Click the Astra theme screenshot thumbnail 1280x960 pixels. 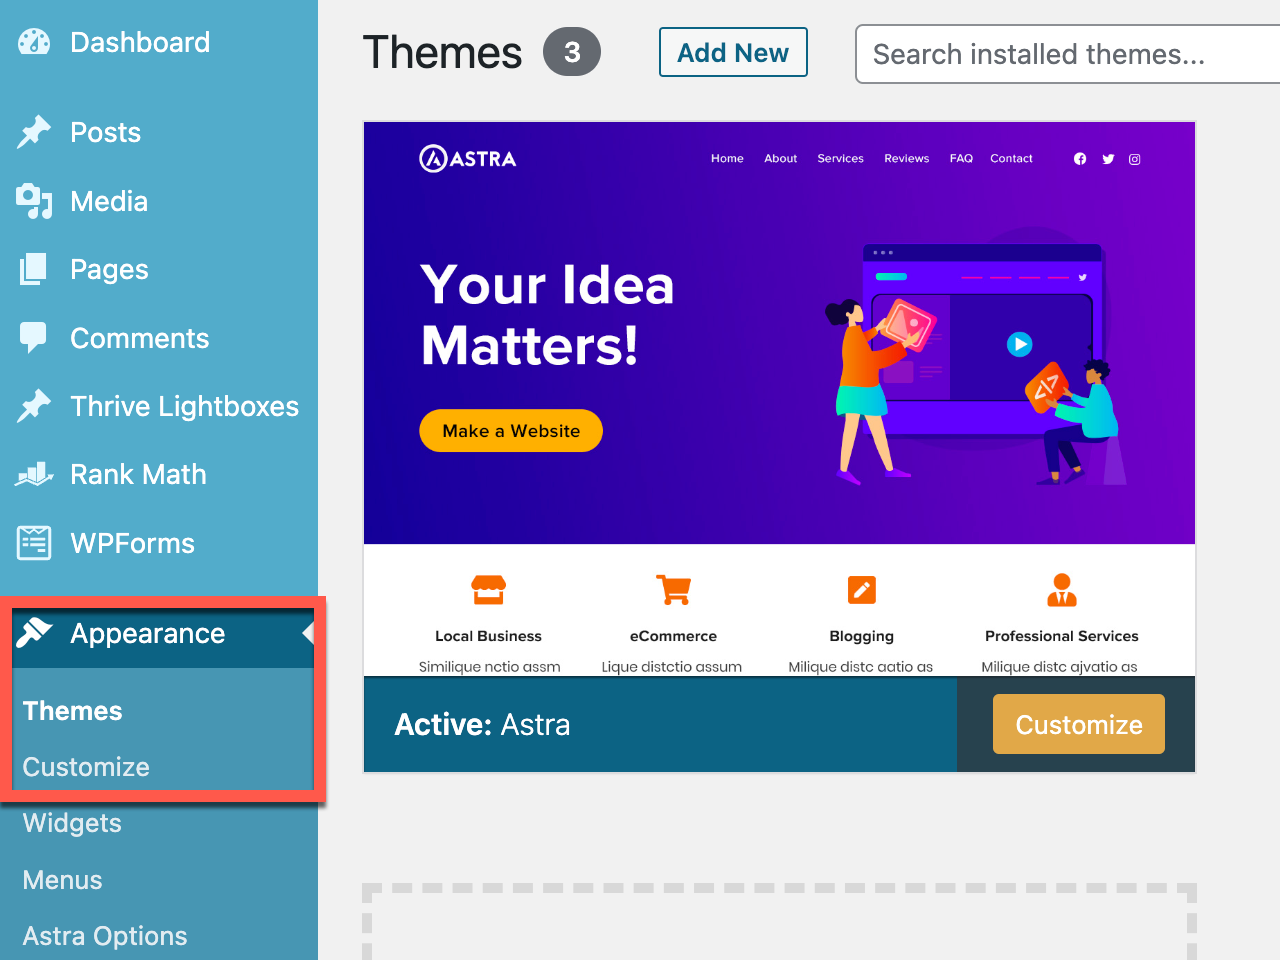tap(779, 399)
